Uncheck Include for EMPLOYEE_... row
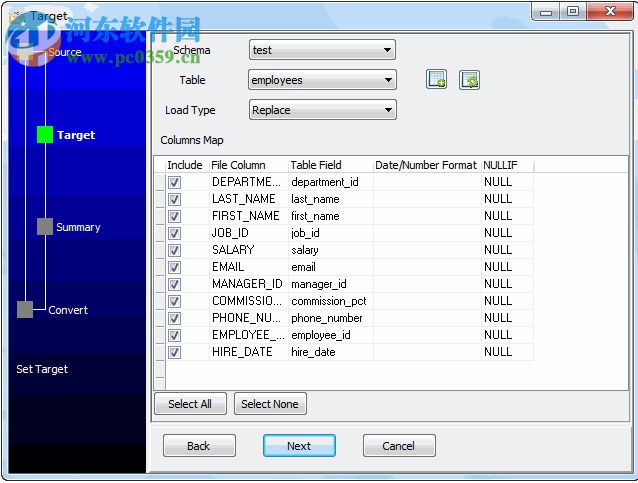The width and height of the screenshot is (638, 483). pyautogui.click(x=175, y=335)
